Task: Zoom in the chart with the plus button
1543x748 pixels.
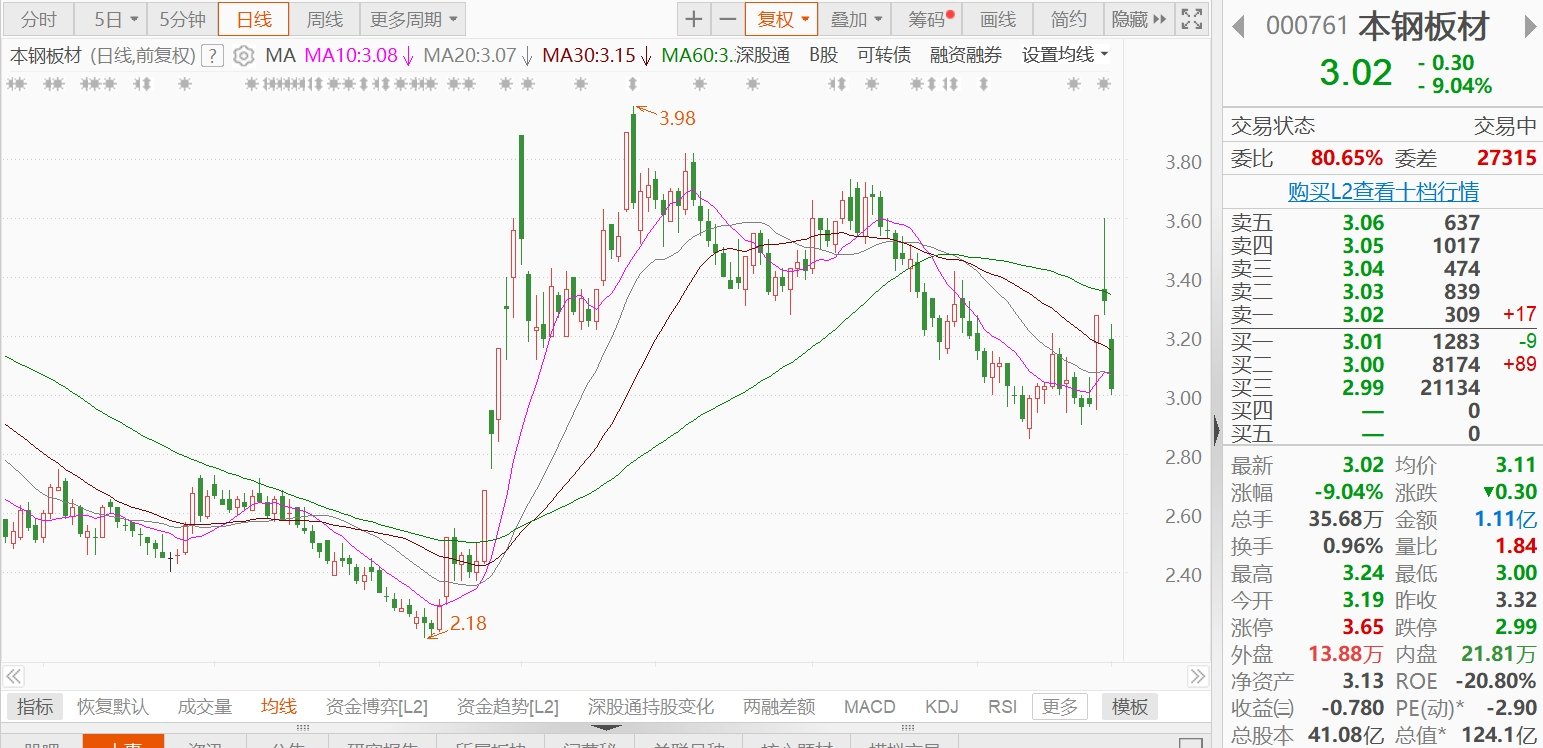Action: pyautogui.click(x=694, y=19)
